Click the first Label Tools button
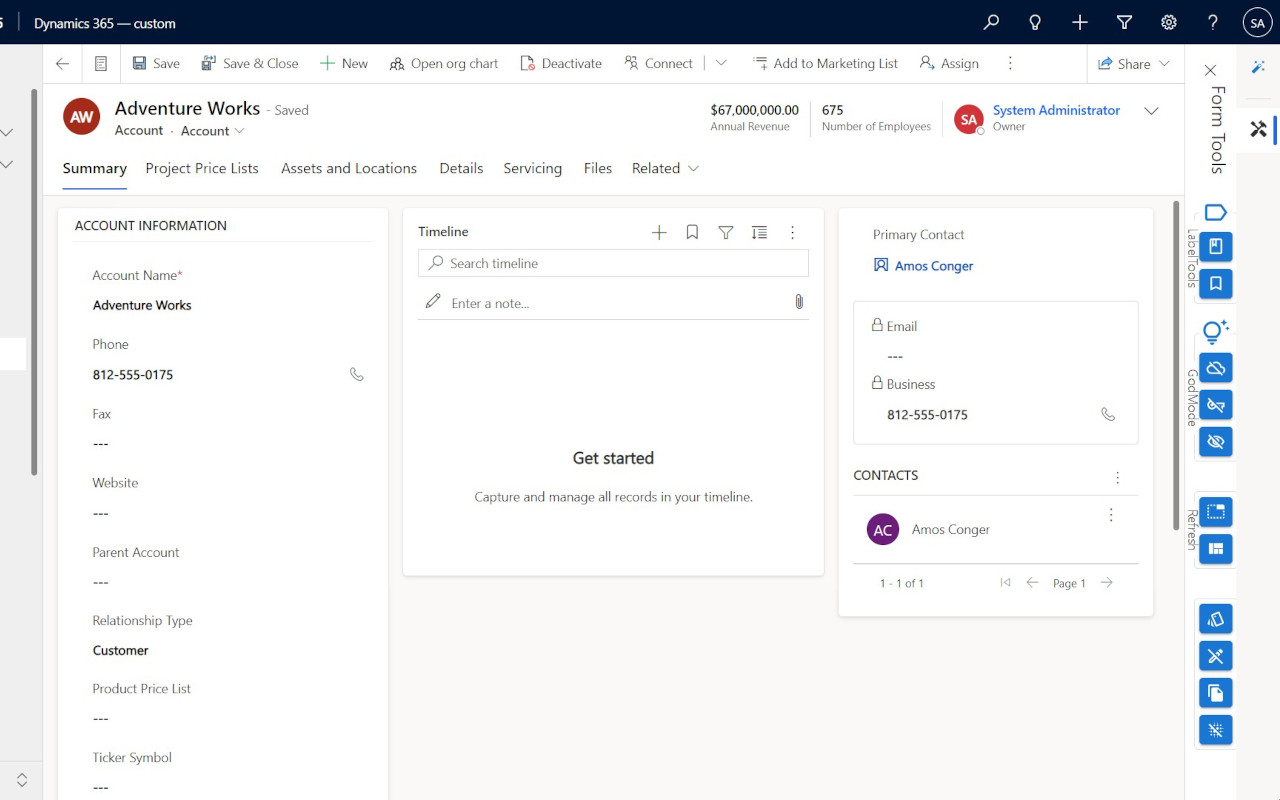This screenshot has height=800, width=1280. point(1216,246)
